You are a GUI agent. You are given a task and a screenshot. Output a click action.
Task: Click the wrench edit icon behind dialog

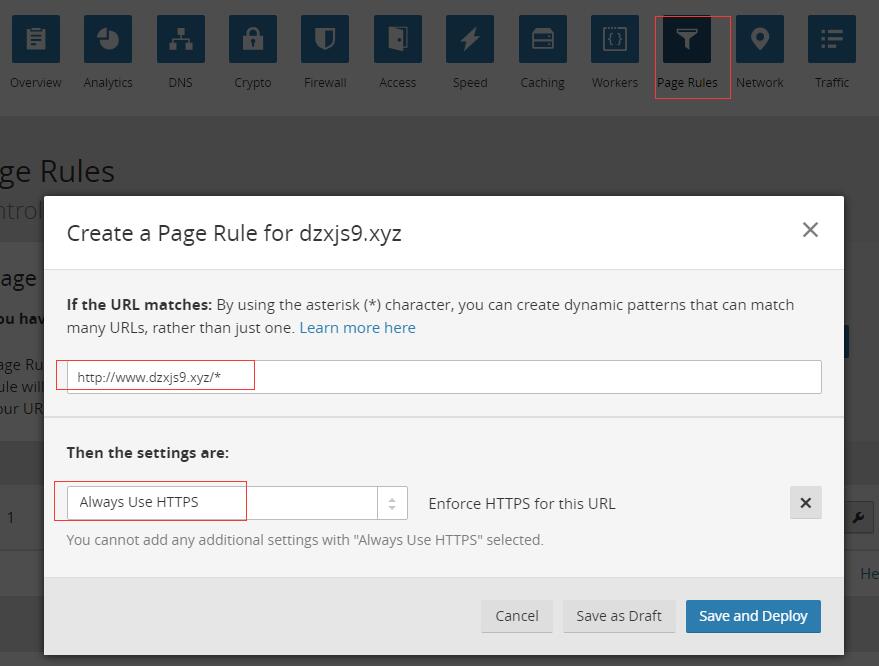(858, 517)
